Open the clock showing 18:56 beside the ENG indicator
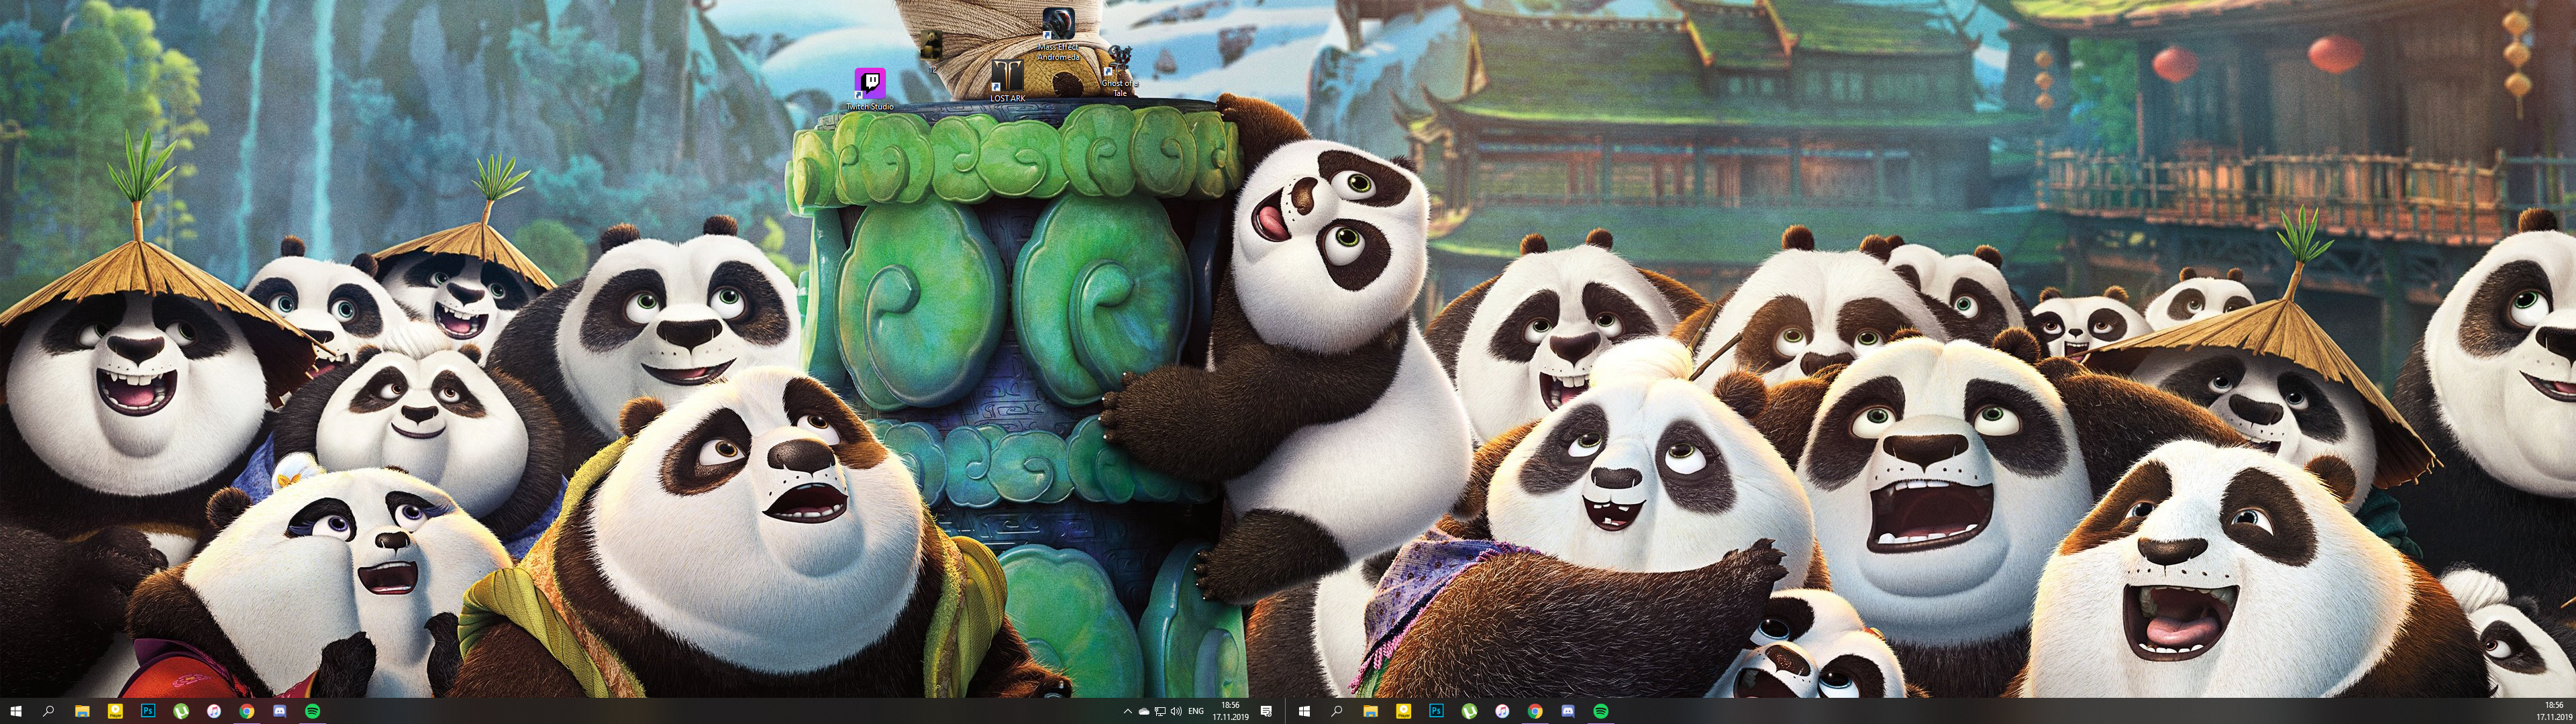The image size is (2576, 724). click(1231, 711)
